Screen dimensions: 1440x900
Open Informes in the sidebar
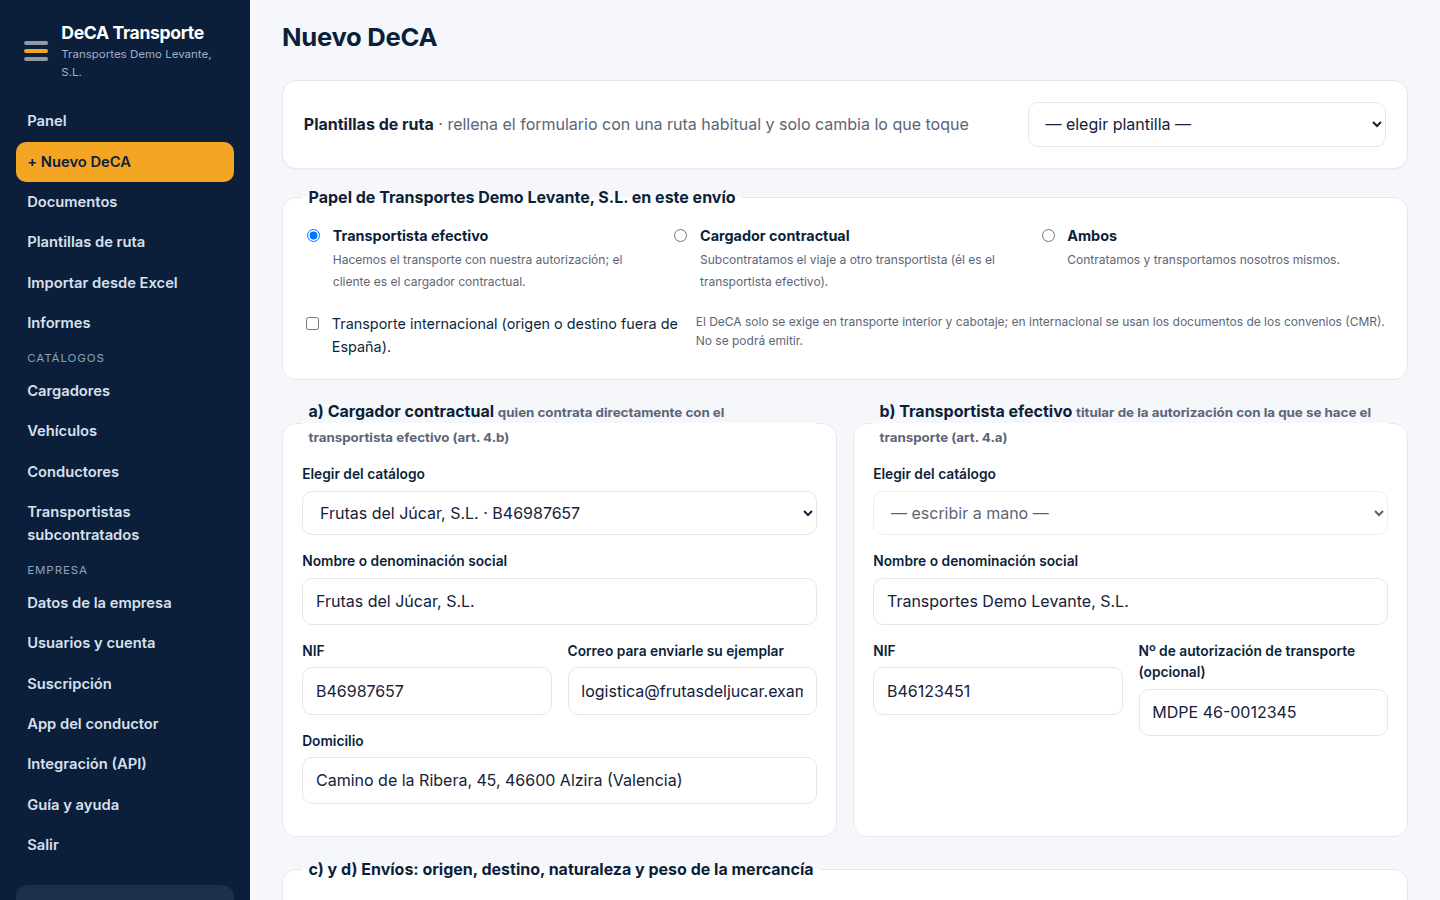tap(125, 323)
